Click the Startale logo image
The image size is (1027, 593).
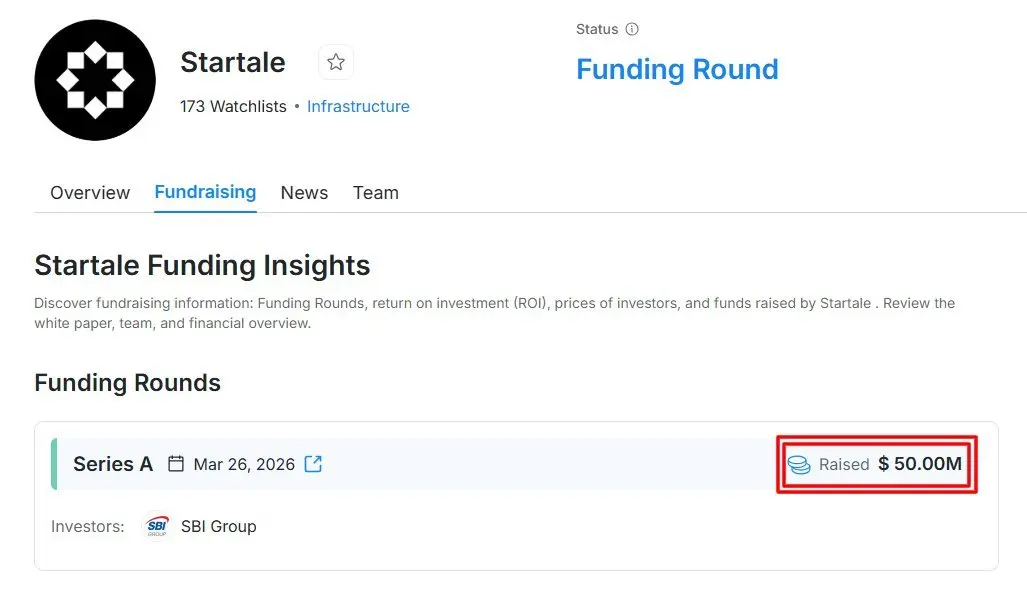tap(95, 80)
